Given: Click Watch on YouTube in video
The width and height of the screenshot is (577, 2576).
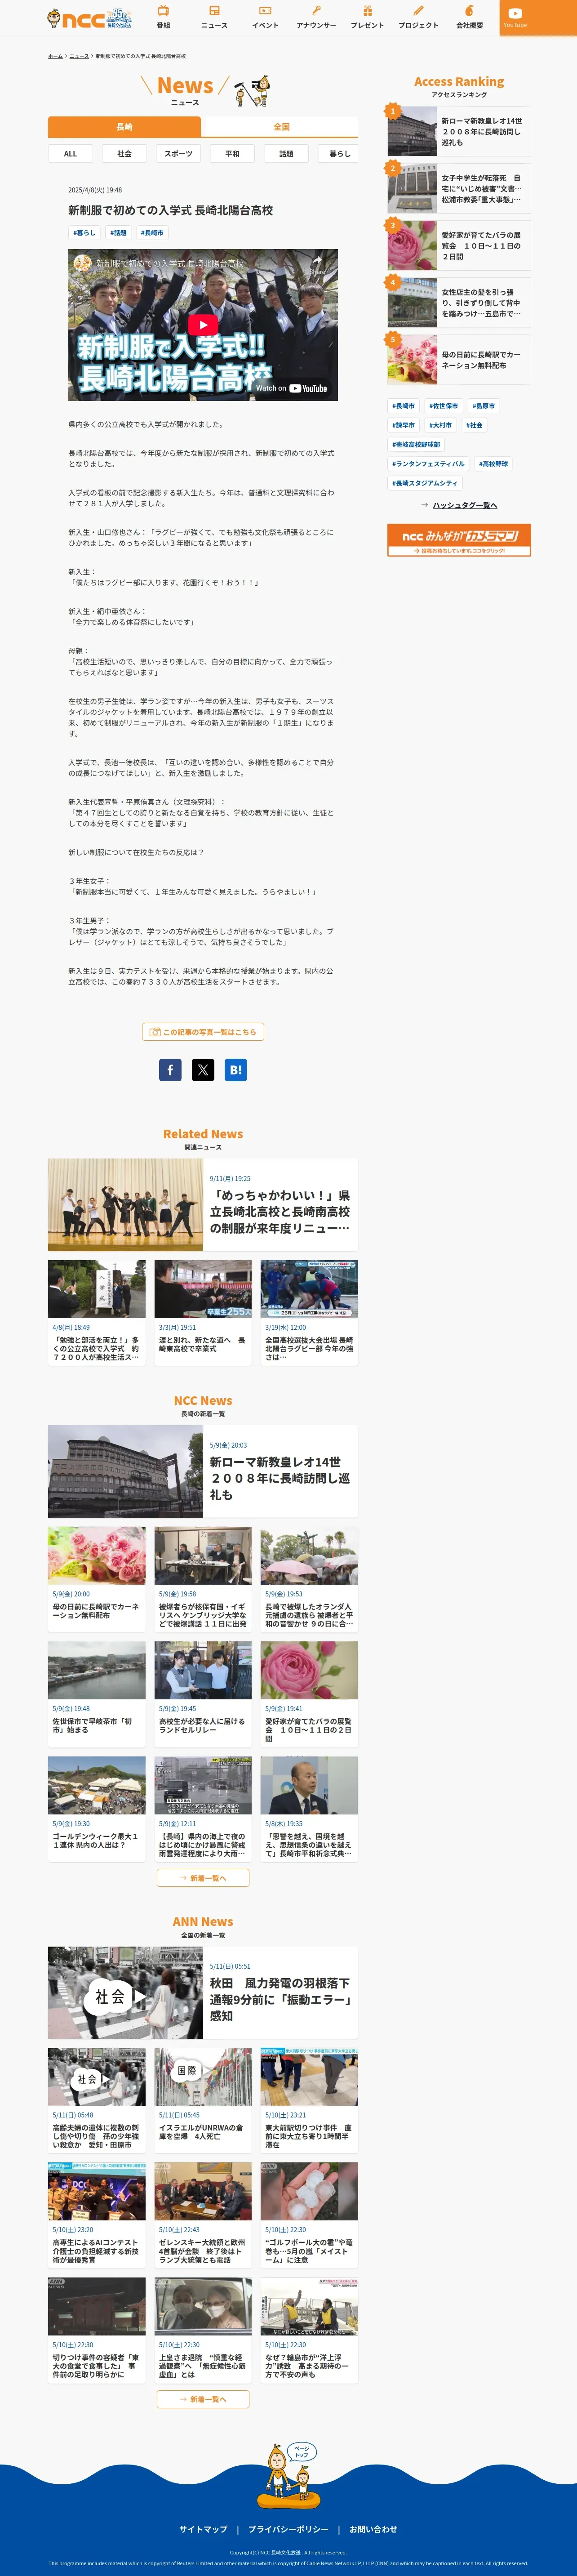Looking at the screenshot, I should [291, 388].
